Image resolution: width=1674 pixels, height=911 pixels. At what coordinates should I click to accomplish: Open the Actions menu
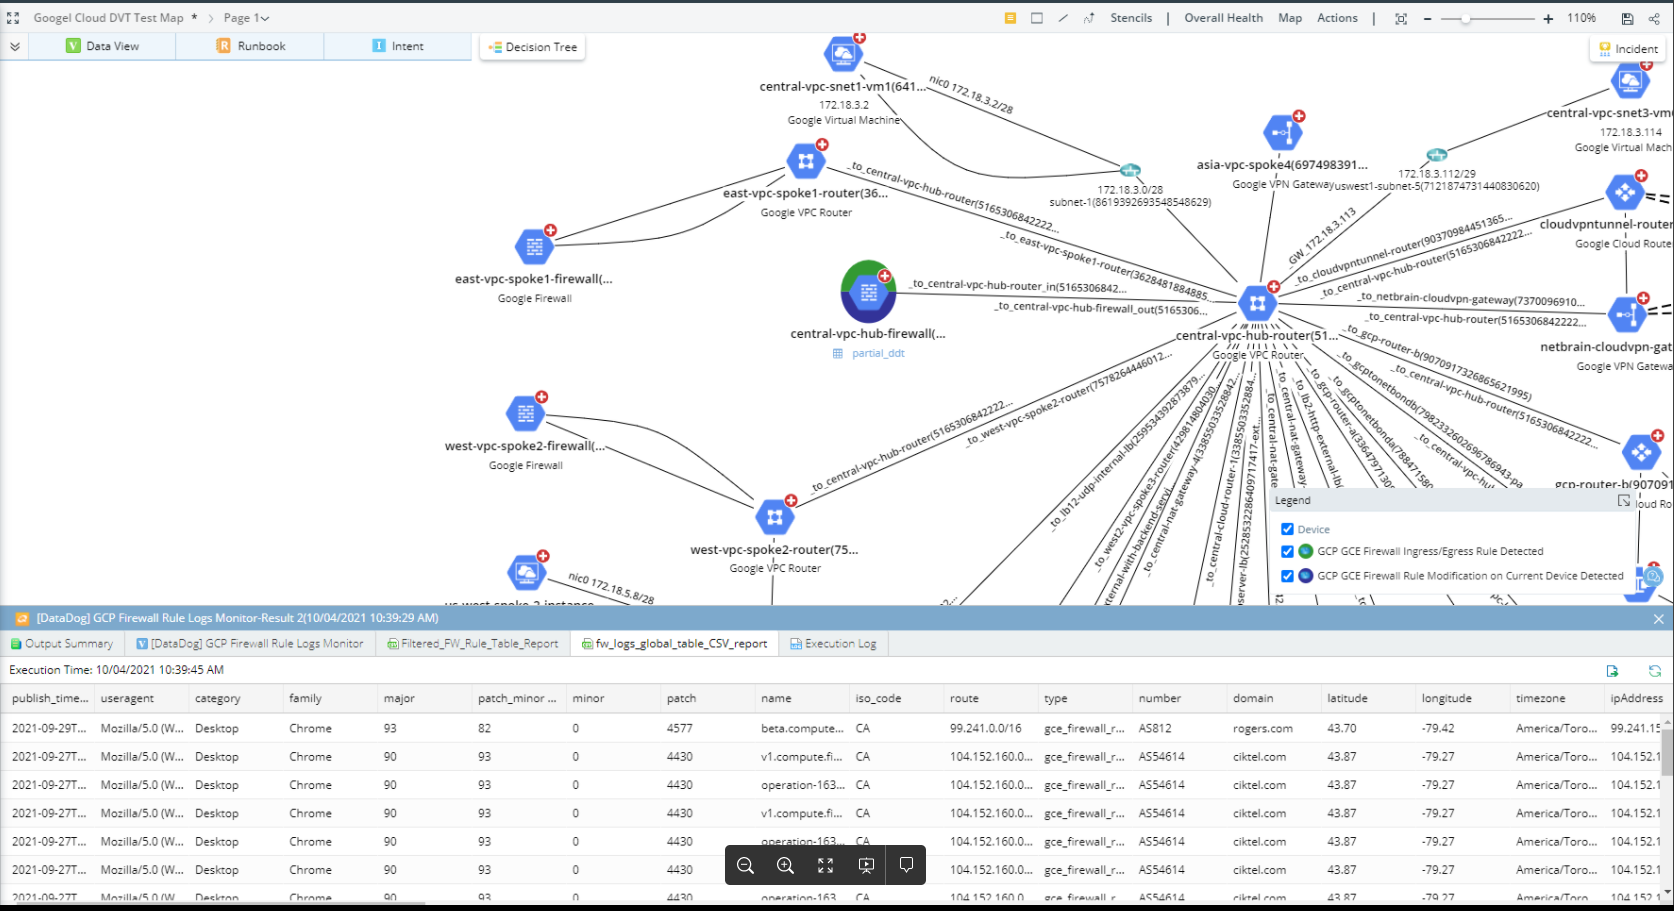[1337, 17]
